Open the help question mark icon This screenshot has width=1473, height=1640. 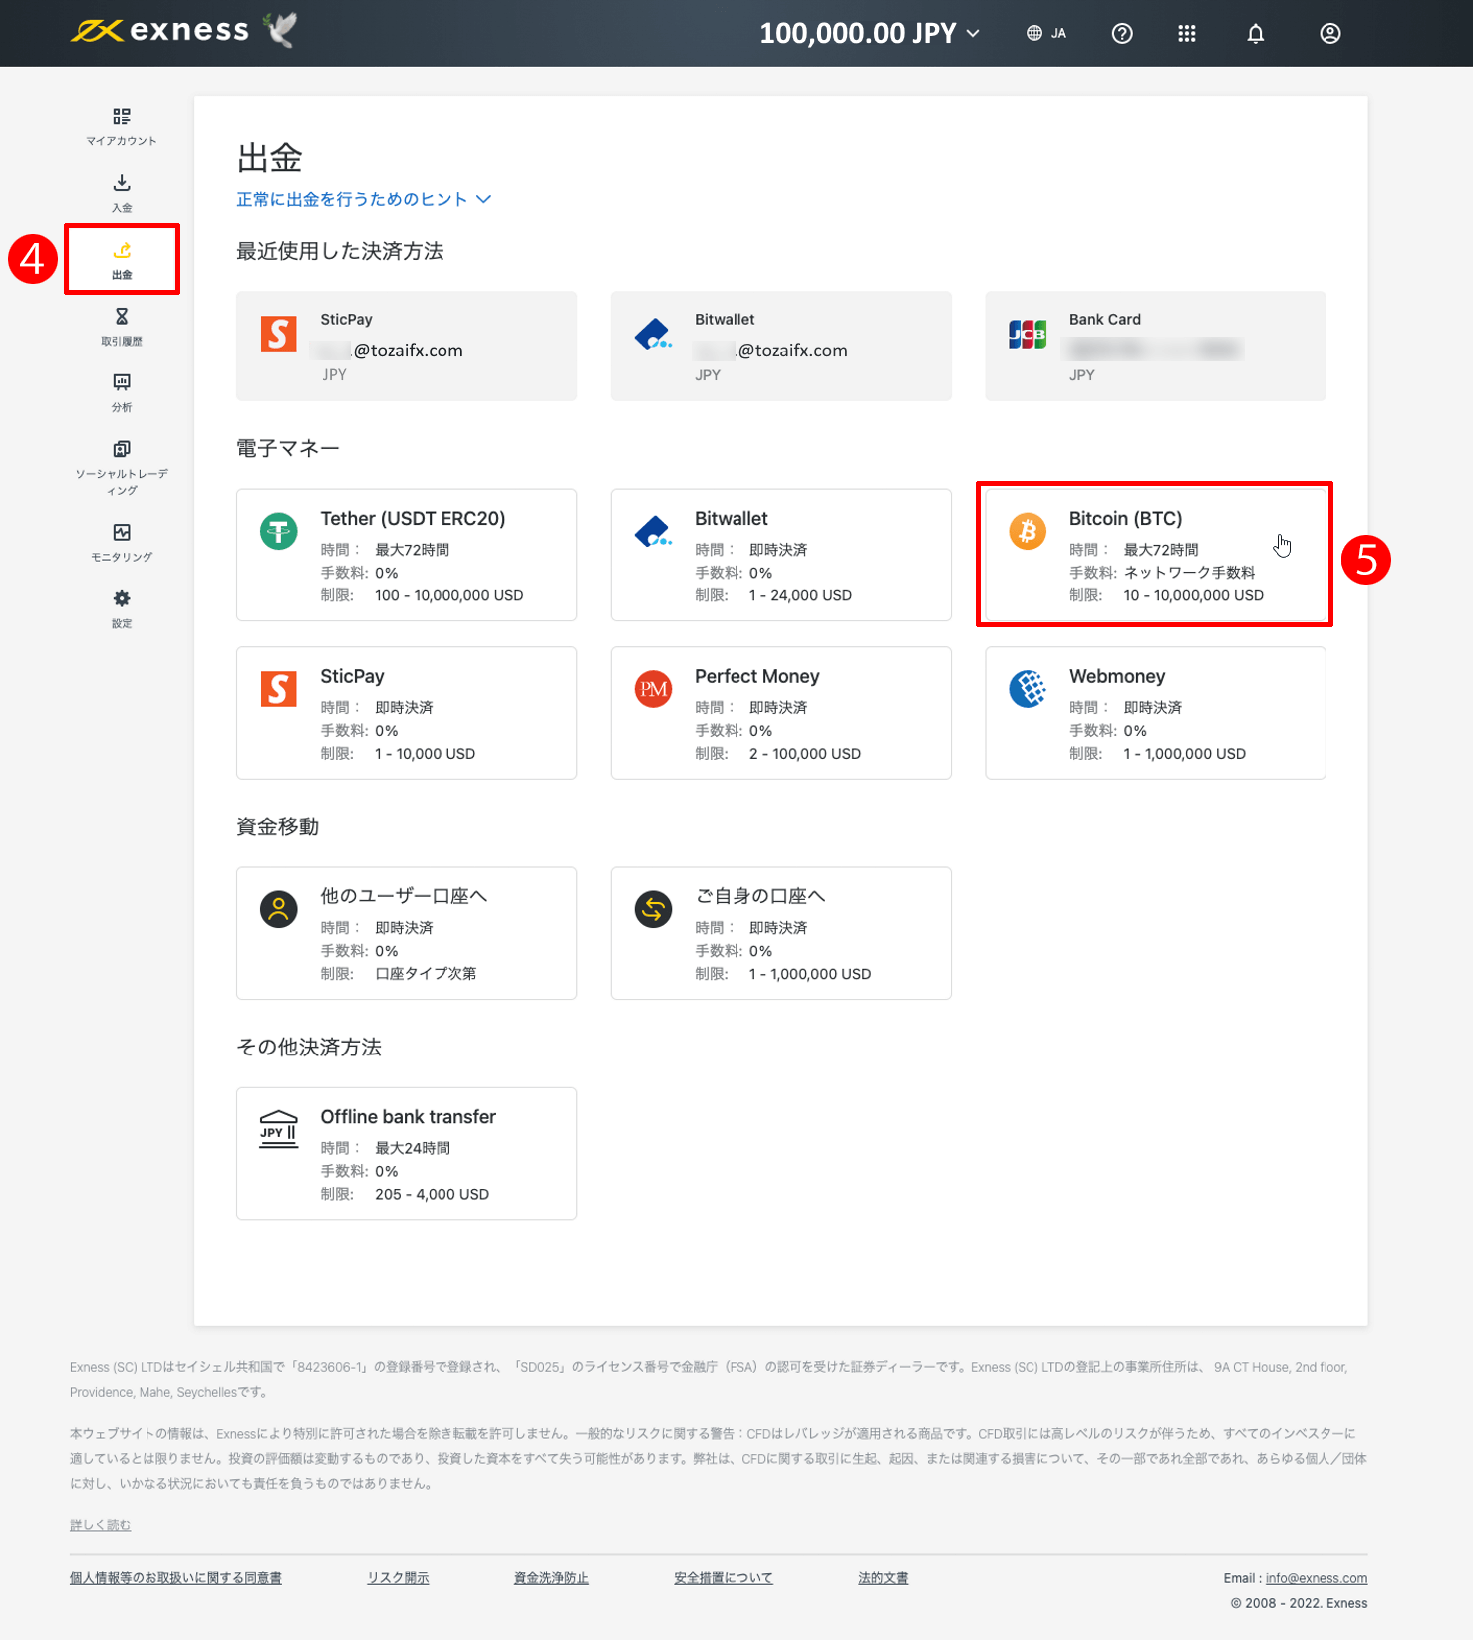click(1122, 33)
